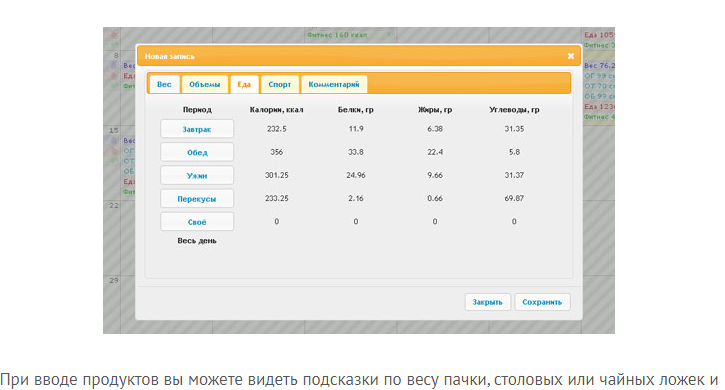
Task: Click the Своё period button
Action: [197, 222]
